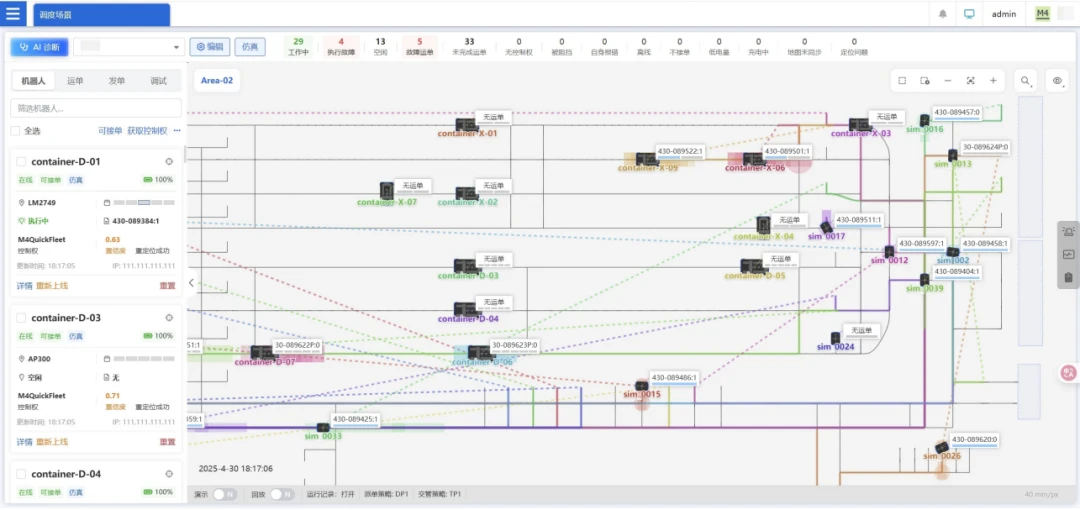
Task: Click the pink floating assistant icon
Action: 1069,372
